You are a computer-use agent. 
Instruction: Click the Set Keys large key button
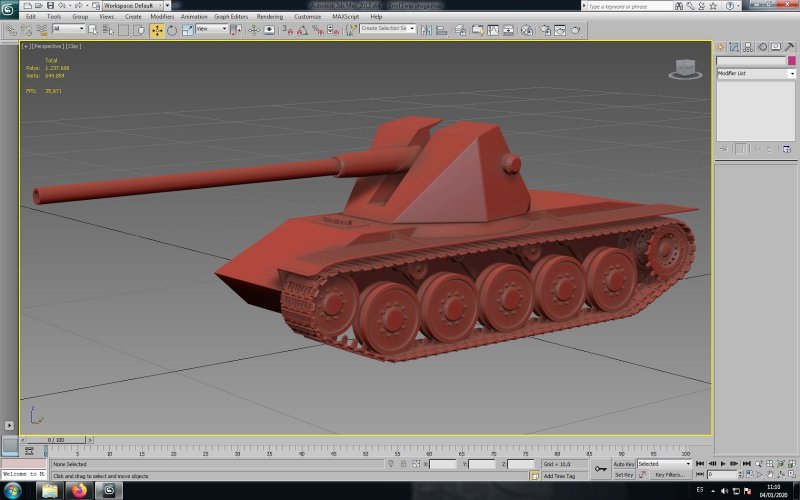600,469
